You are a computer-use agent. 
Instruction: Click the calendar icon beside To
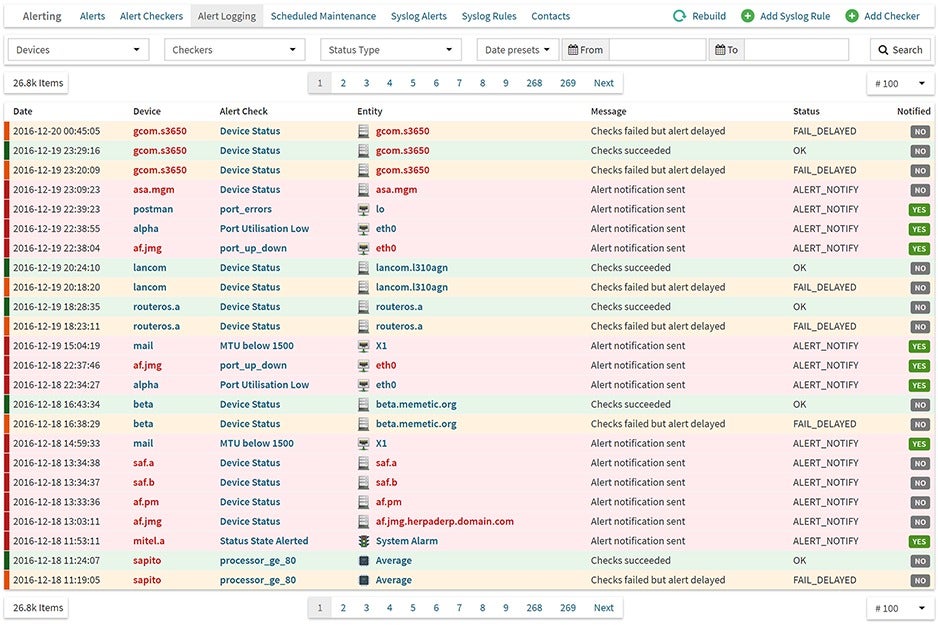point(720,50)
